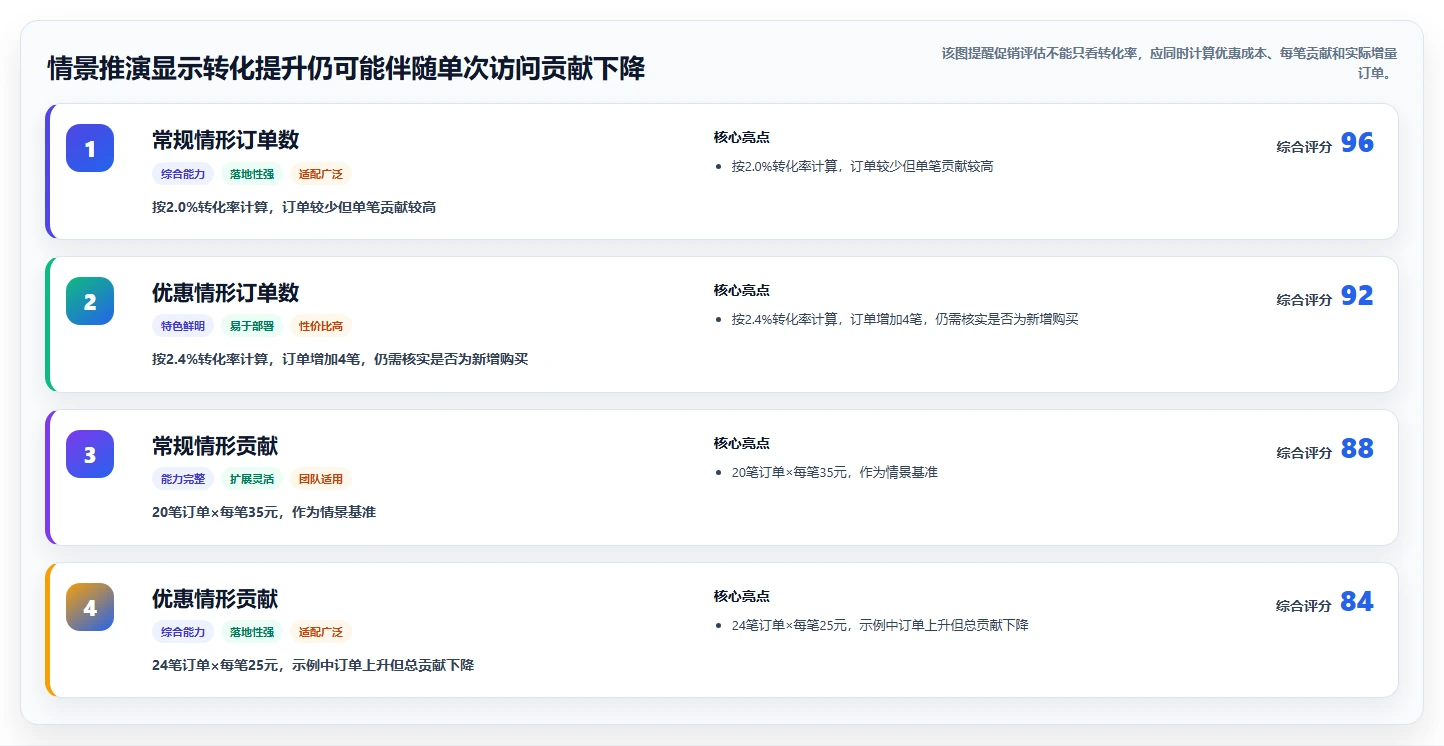Click the 落地性强 tag in 优惠情形贡献 card
Image resolution: width=1444 pixels, height=746 pixels.
coord(252,632)
